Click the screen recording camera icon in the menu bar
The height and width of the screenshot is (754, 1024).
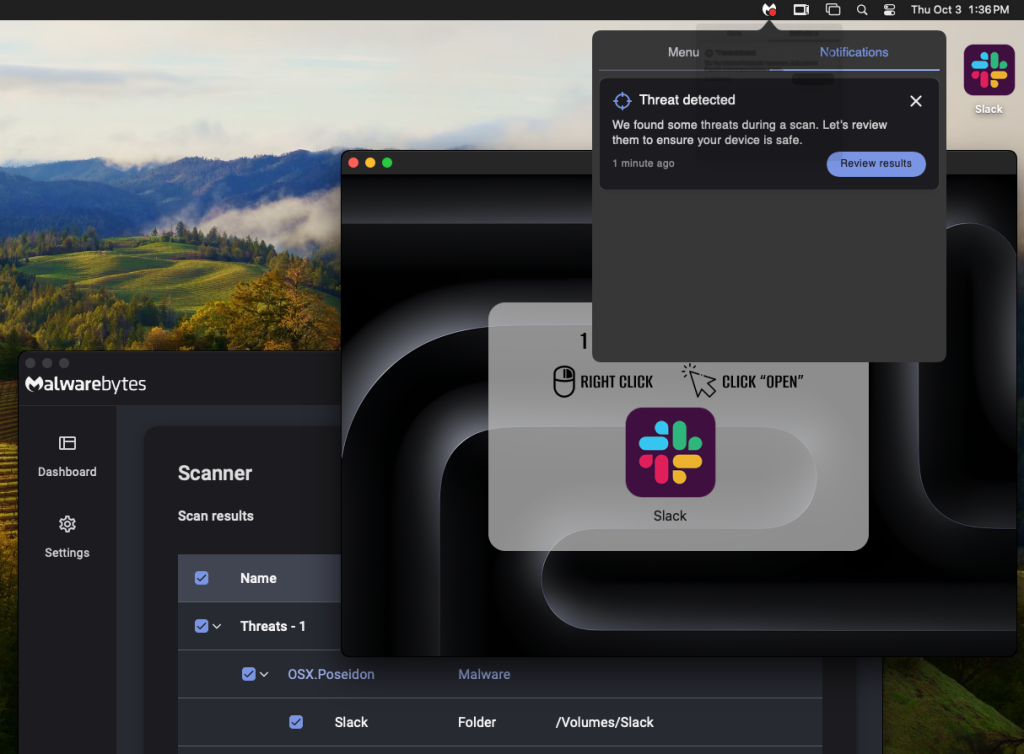click(x=801, y=9)
